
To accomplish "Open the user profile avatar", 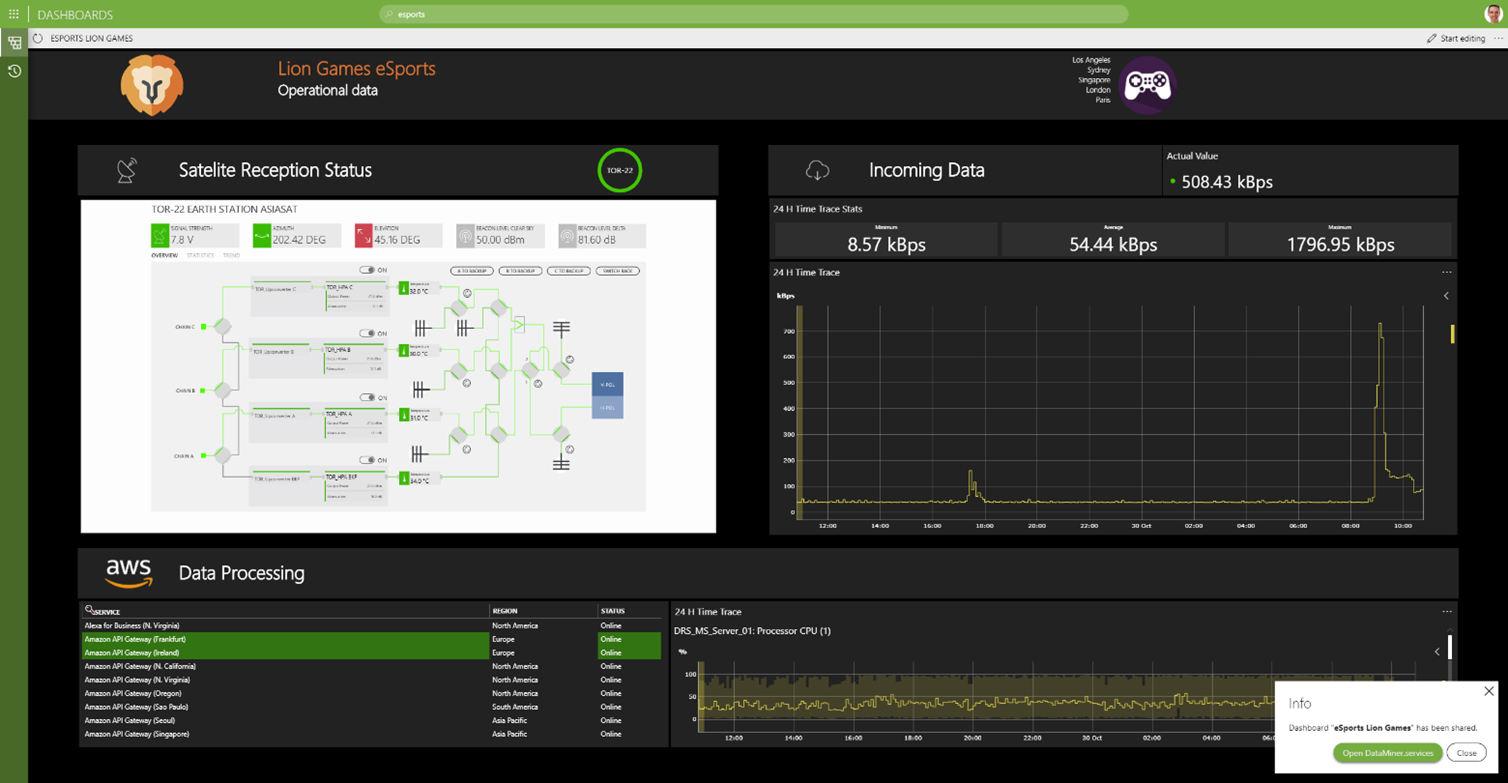I will (1493, 14).
